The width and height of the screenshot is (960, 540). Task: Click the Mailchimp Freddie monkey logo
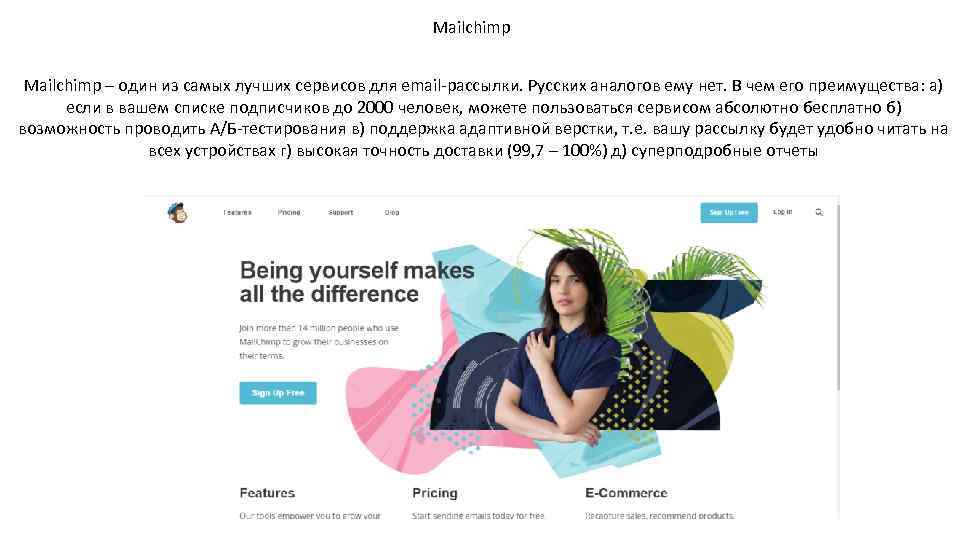(178, 212)
